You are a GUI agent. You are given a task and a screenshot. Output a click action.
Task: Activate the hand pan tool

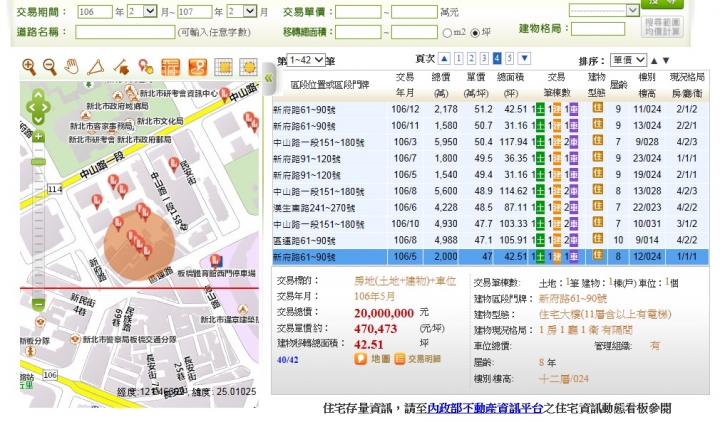[71, 67]
